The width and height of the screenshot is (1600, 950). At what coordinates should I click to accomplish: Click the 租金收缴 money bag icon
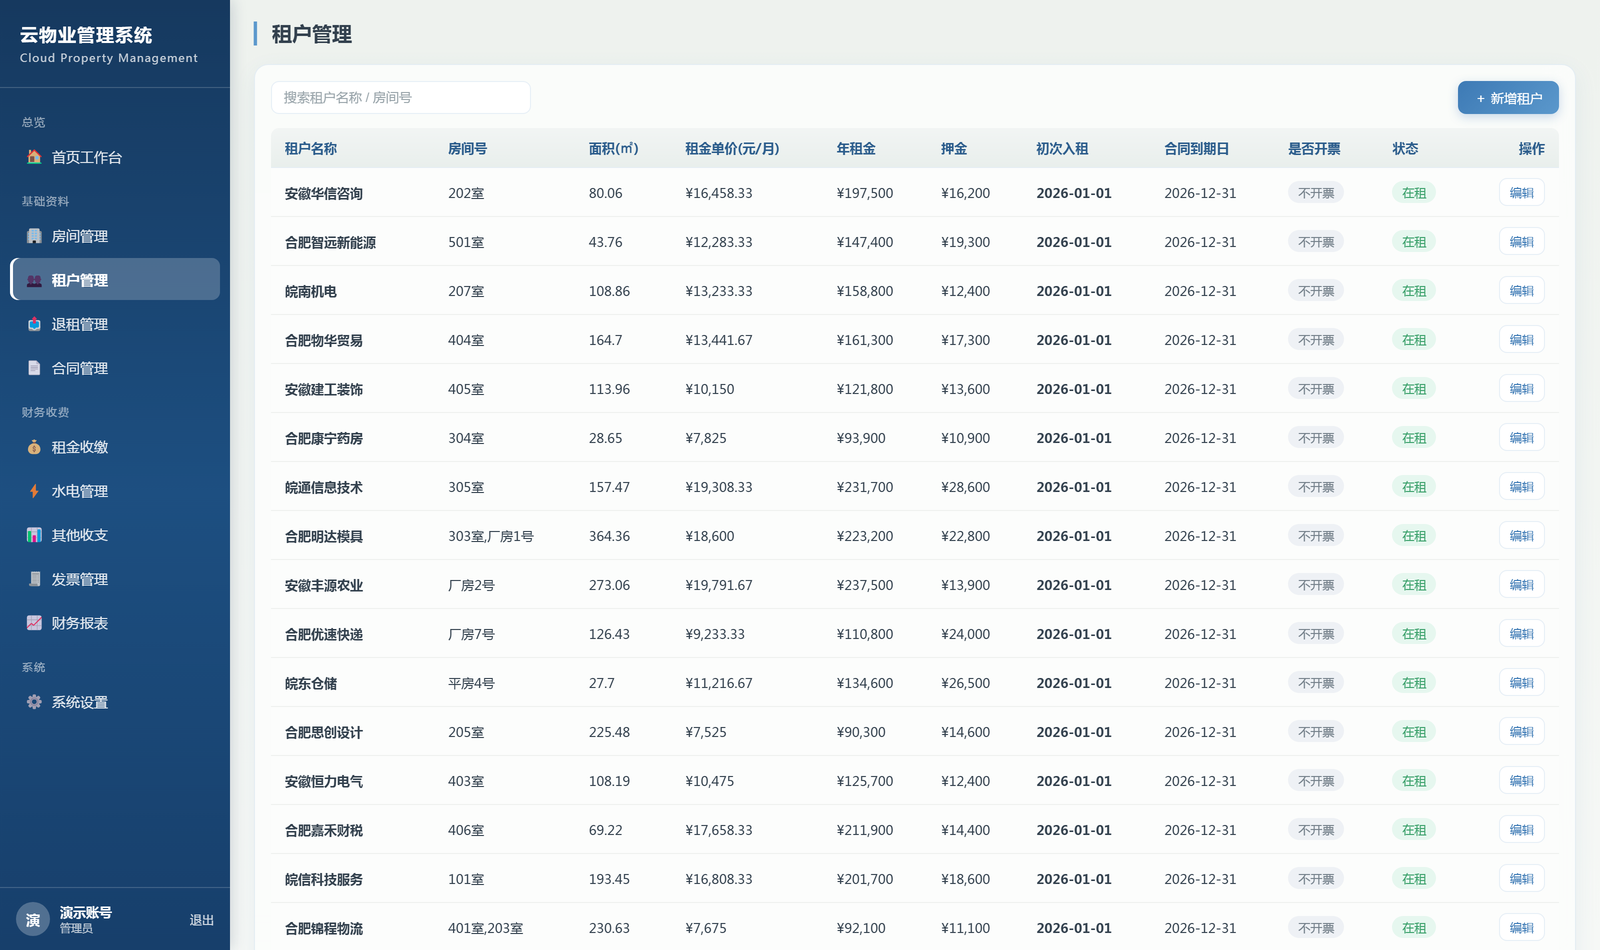[34, 447]
